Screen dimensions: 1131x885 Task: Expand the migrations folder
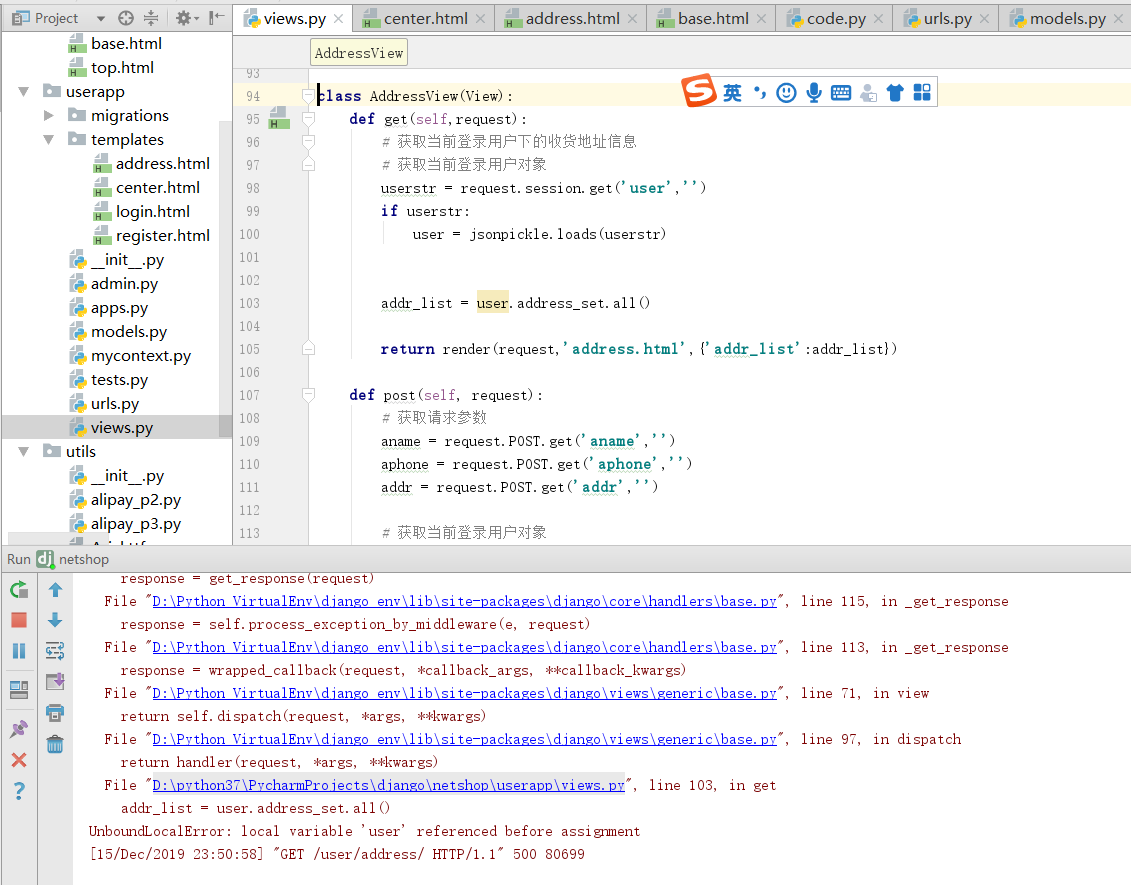pyautogui.click(x=48, y=115)
